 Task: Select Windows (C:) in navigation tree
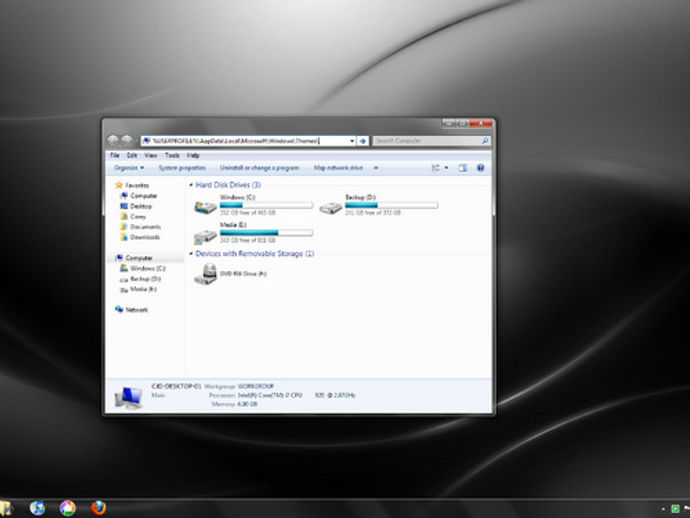point(147,268)
